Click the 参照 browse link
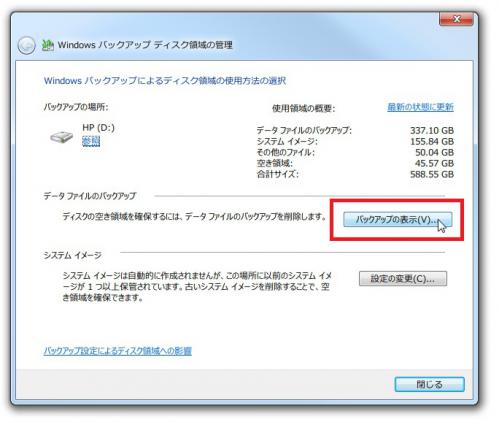 (x=91, y=142)
